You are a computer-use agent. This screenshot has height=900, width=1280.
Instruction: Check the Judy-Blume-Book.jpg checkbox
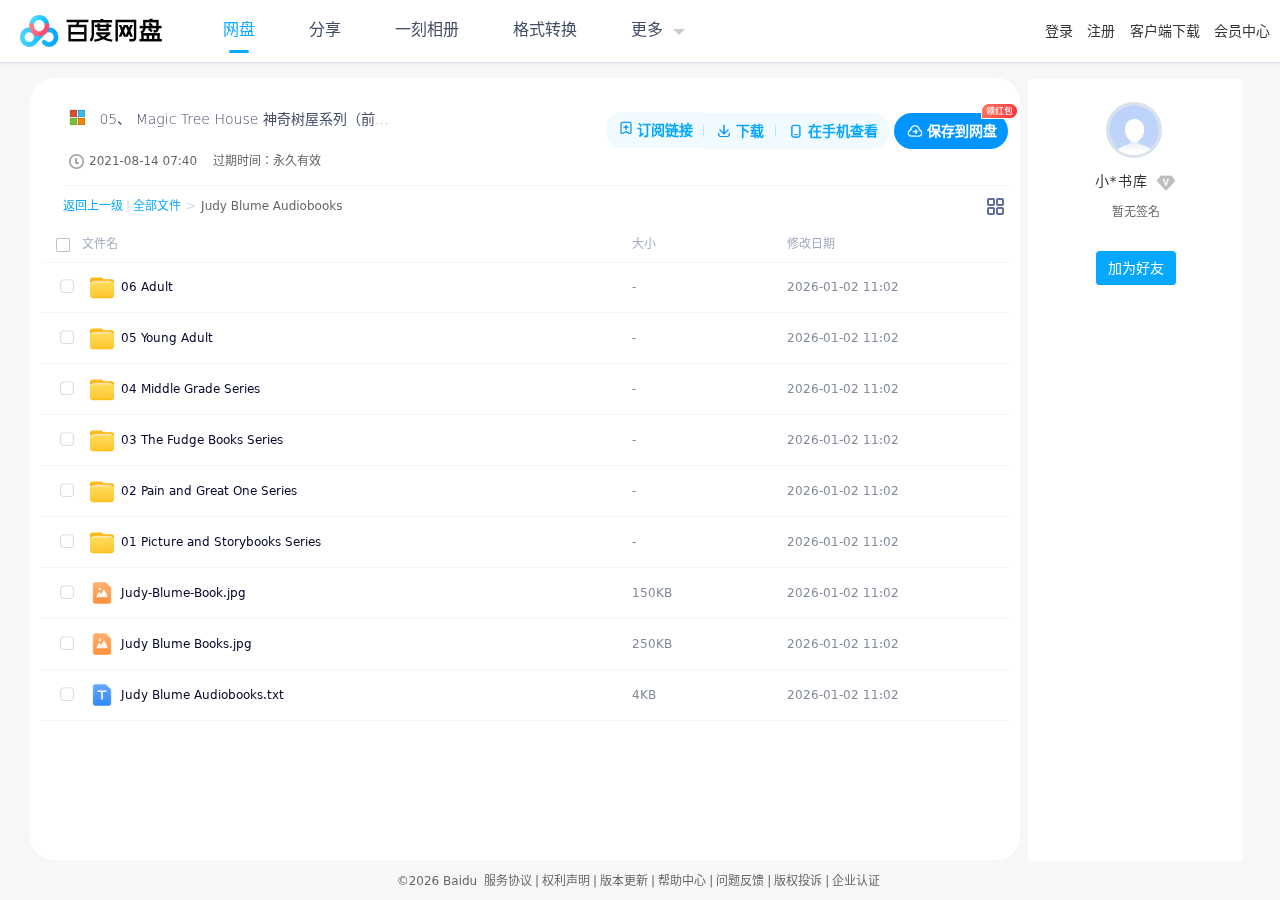pyautogui.click(x=67, y=592)
